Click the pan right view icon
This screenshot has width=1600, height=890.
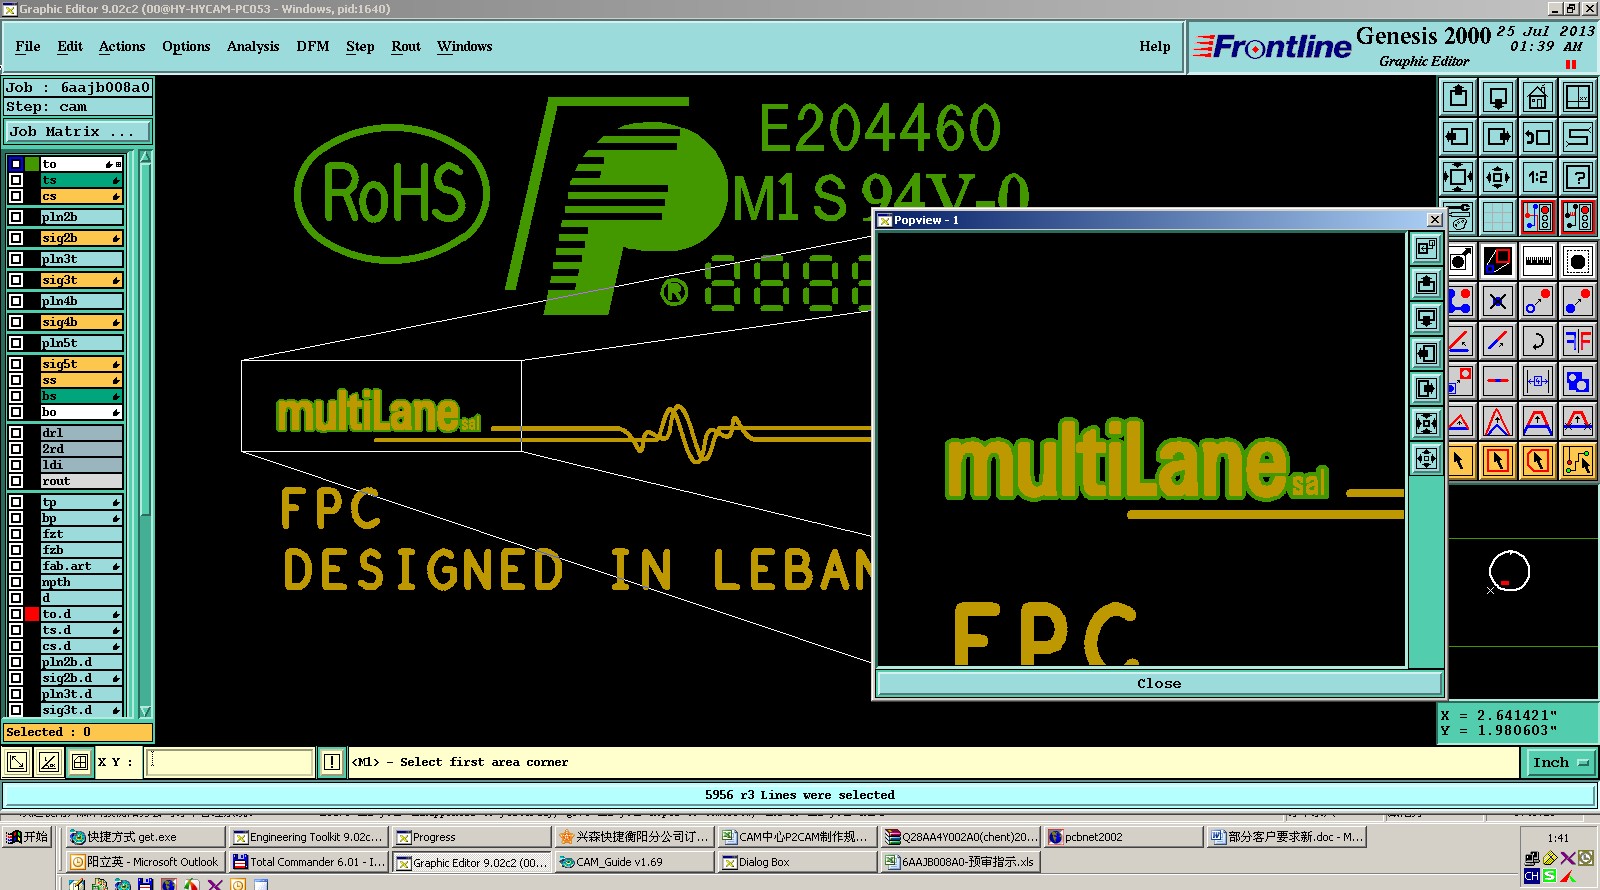(x=1498, y=137)
